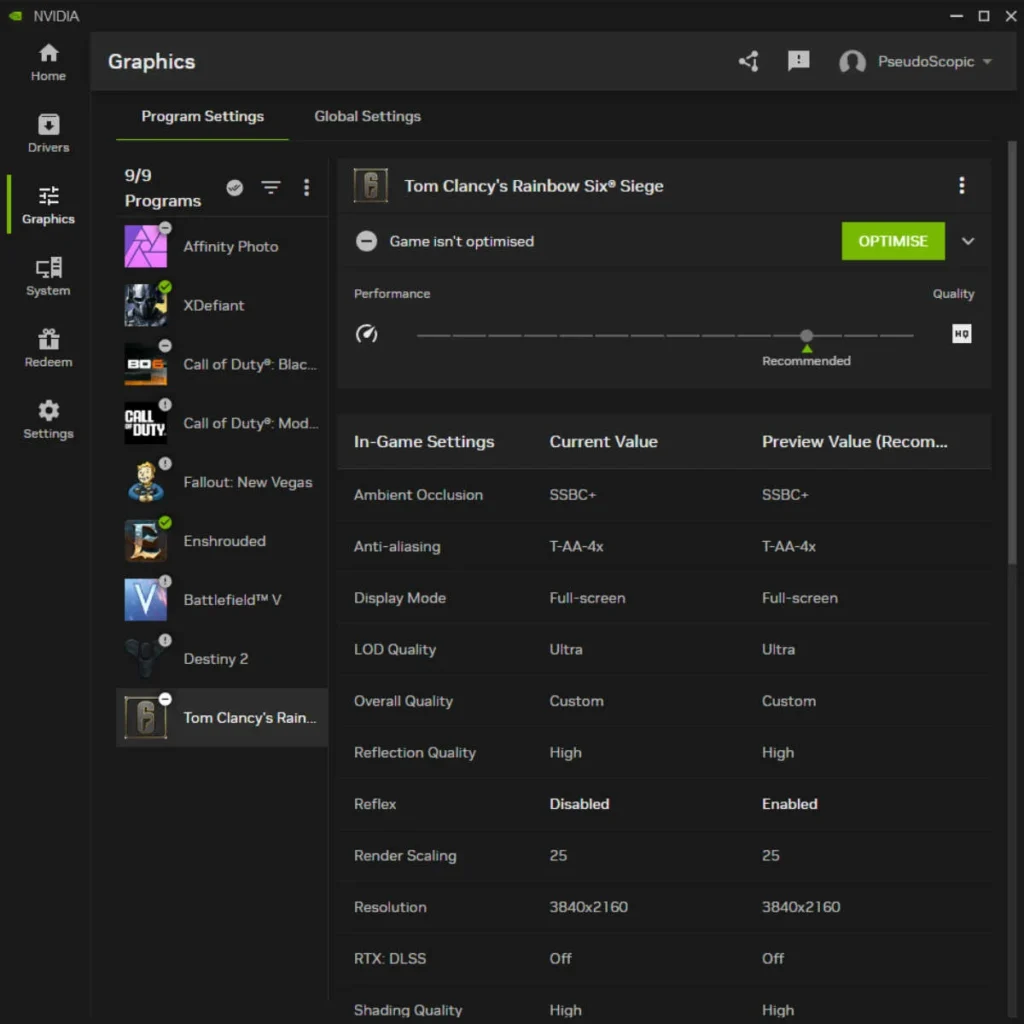Click the green OPTIMISE button
The image size is (1024, 1024).
click(893, 241)
